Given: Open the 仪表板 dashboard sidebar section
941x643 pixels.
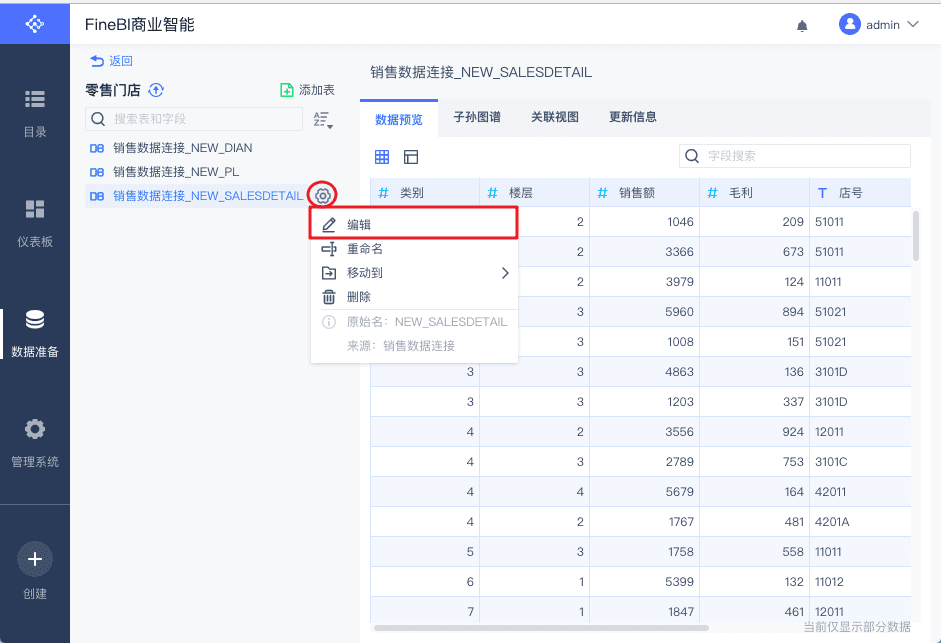Looking at the screenshot, I should 35,222.
